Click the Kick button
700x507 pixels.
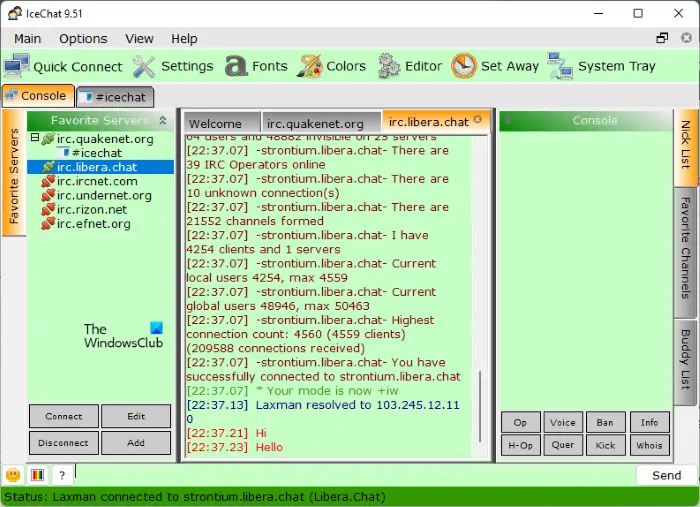tap(605, 445)
